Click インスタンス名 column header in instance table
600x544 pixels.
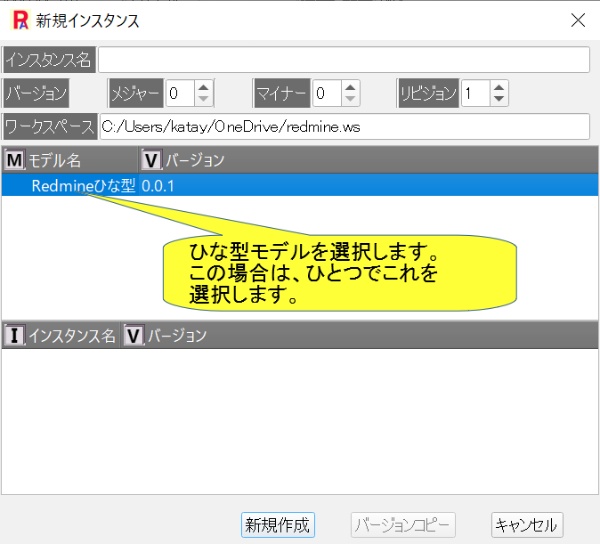(61, 336)
